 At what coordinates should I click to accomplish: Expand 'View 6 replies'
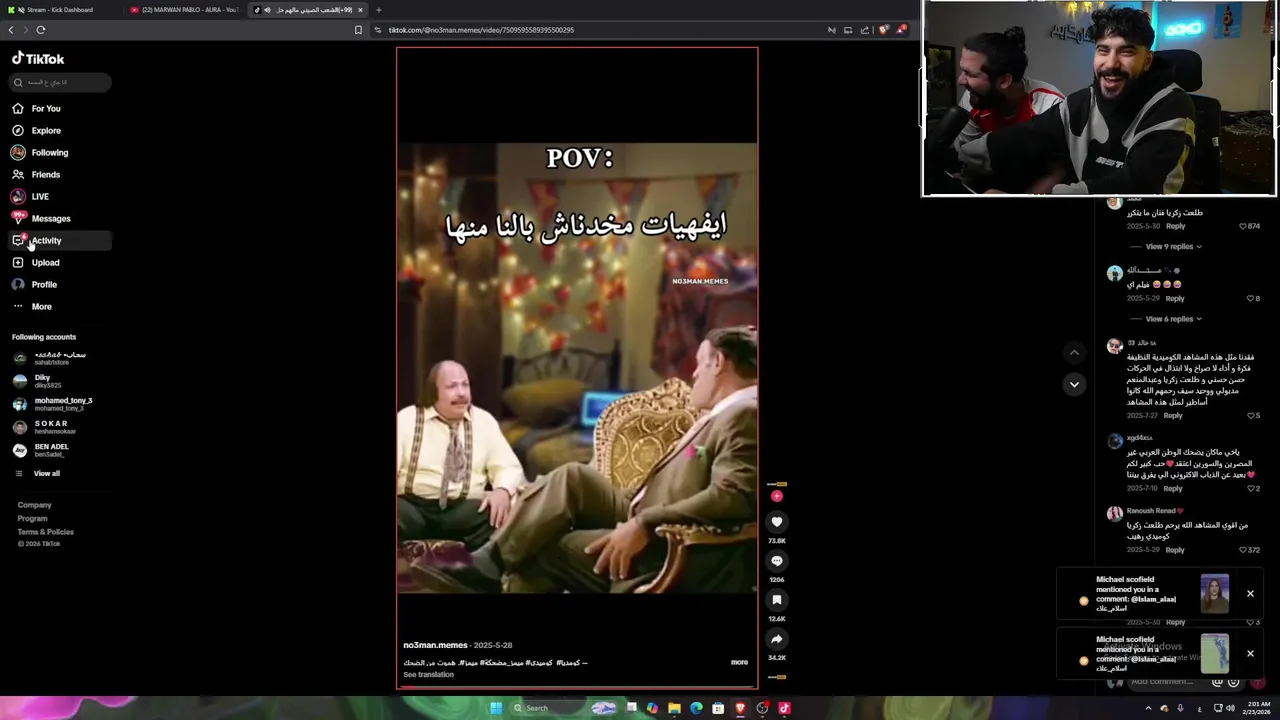[x=1173, y=319]
